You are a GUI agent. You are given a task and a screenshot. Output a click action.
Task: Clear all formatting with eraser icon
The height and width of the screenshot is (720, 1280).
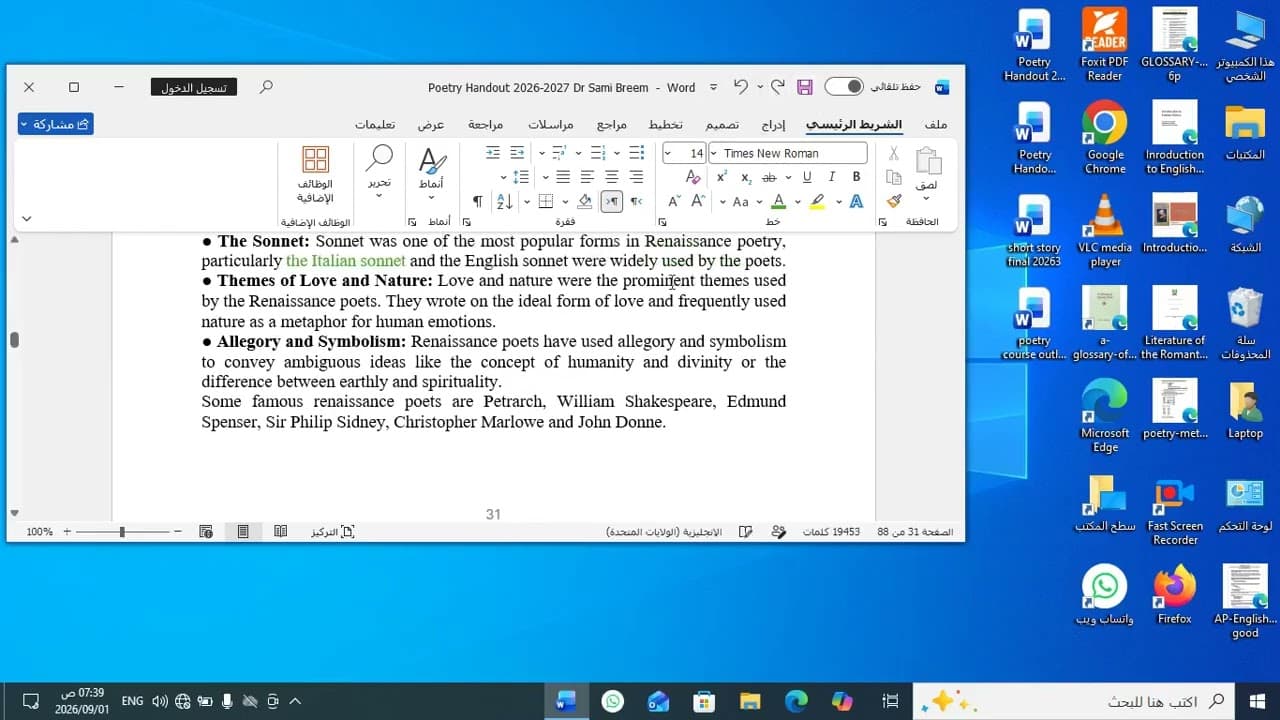[693, 177]
